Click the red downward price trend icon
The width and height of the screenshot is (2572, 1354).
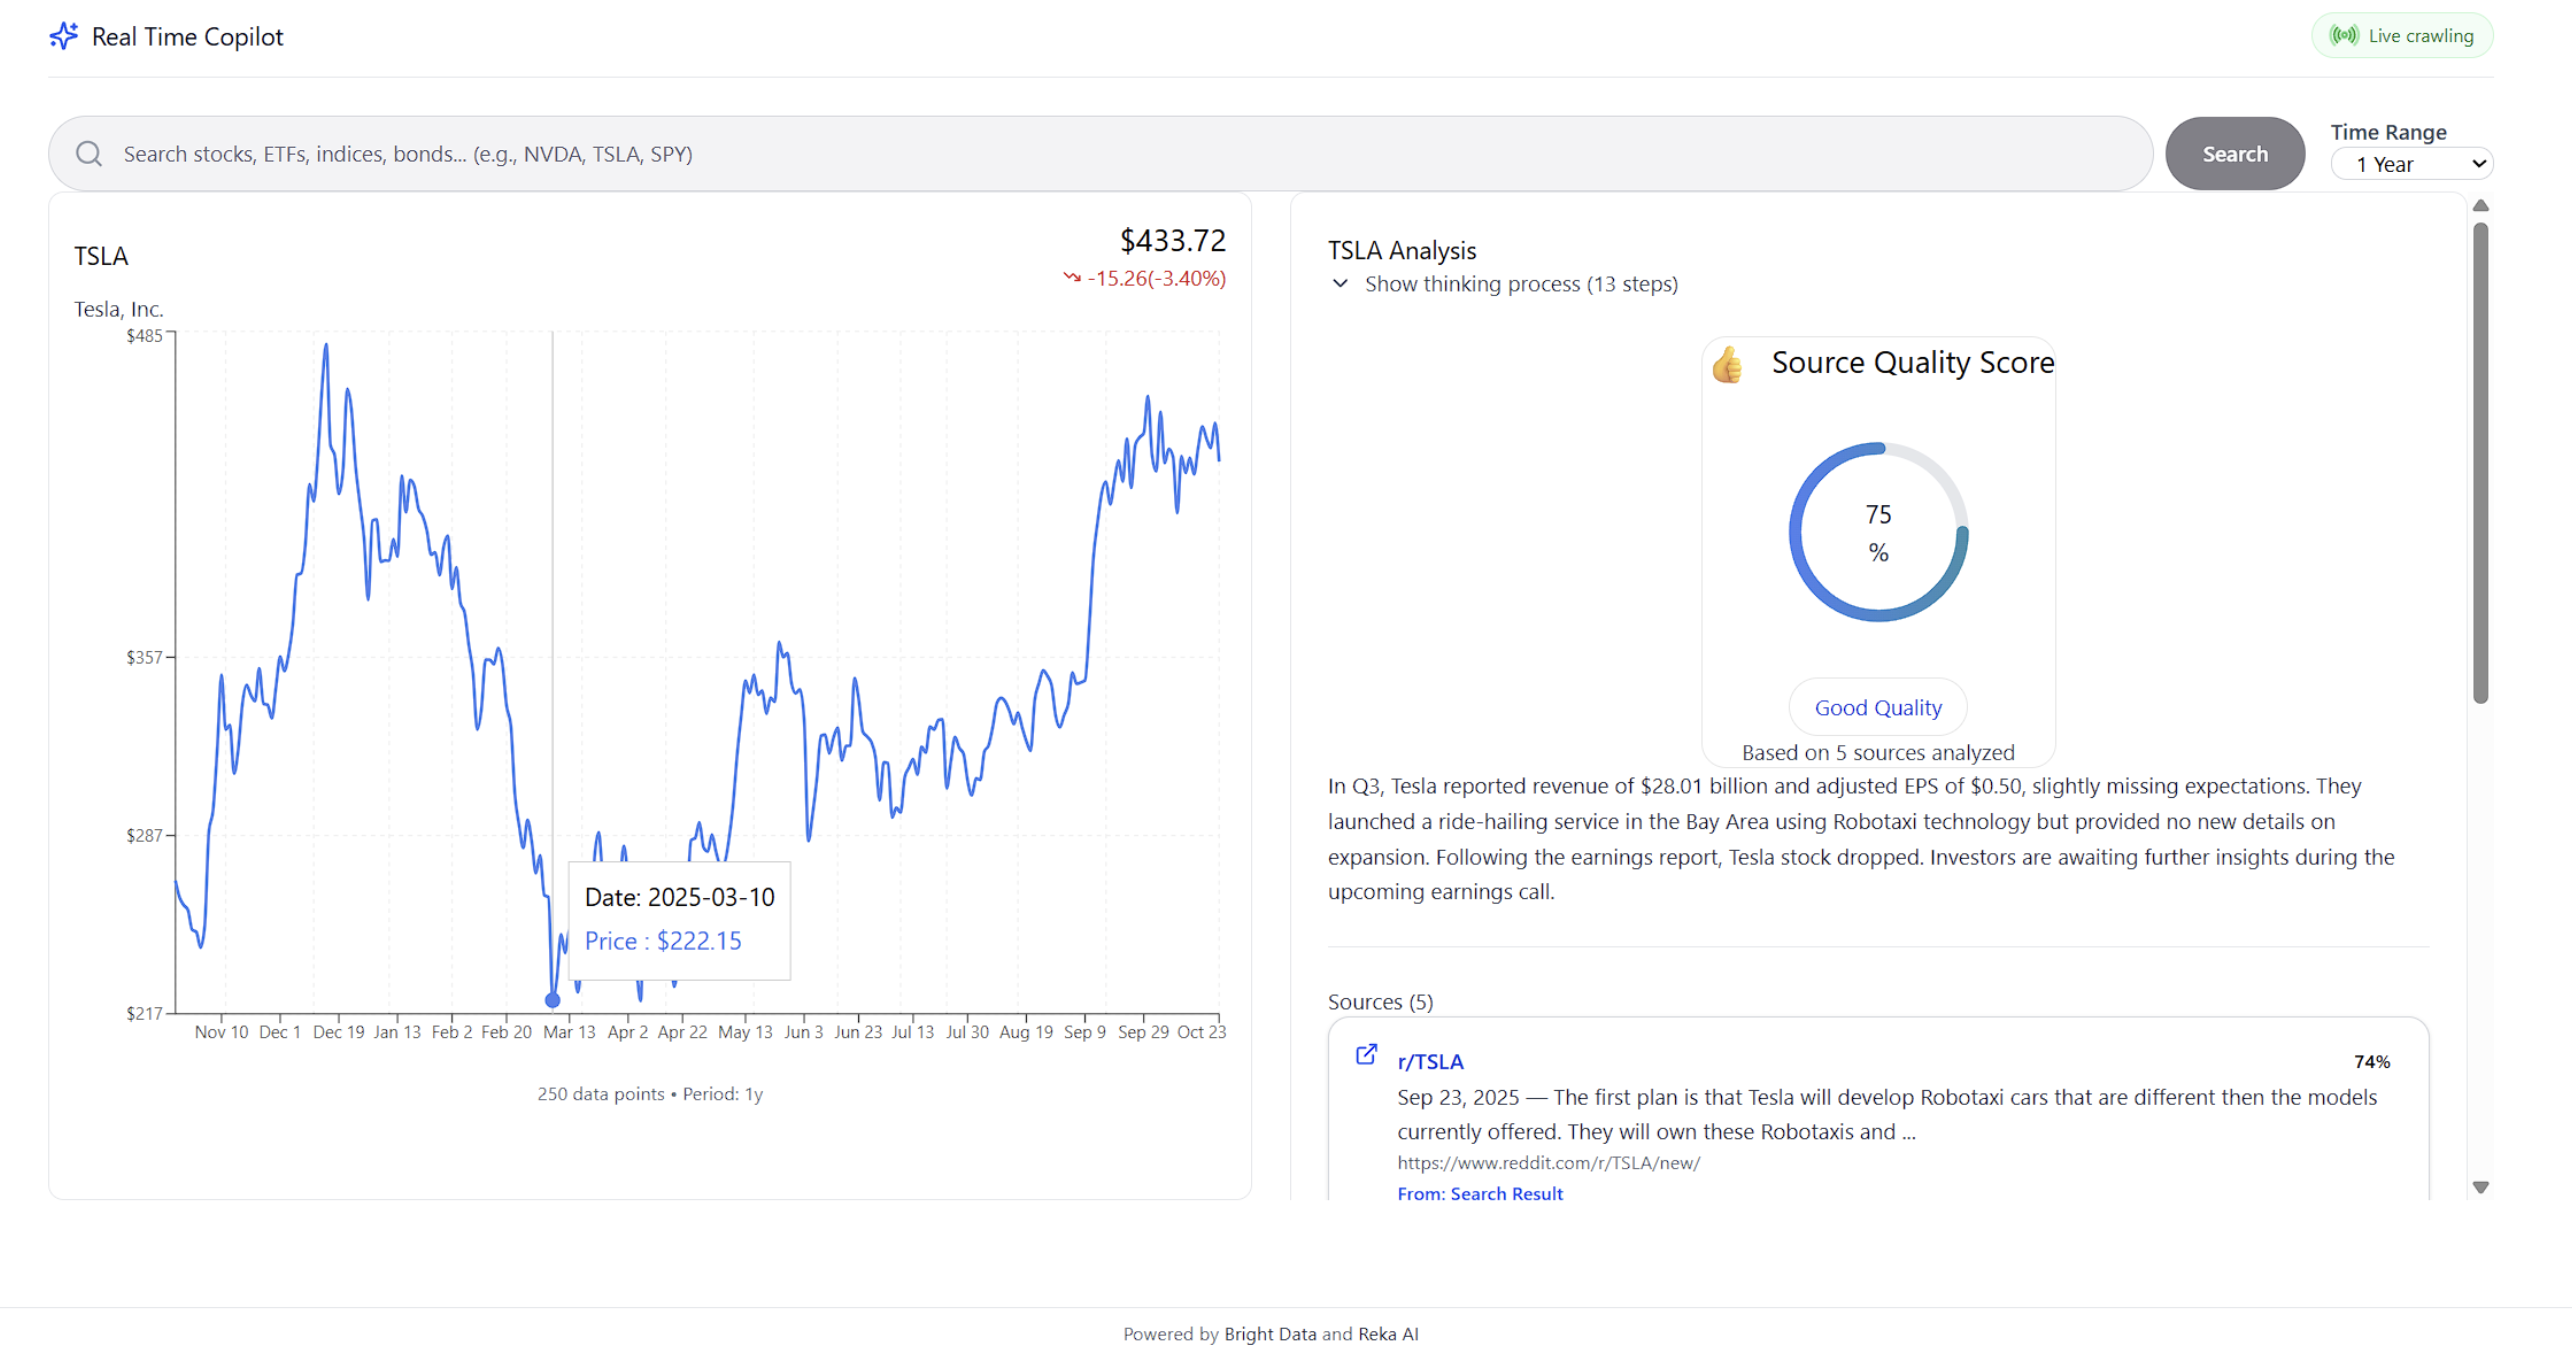[x=1071, y=278]
